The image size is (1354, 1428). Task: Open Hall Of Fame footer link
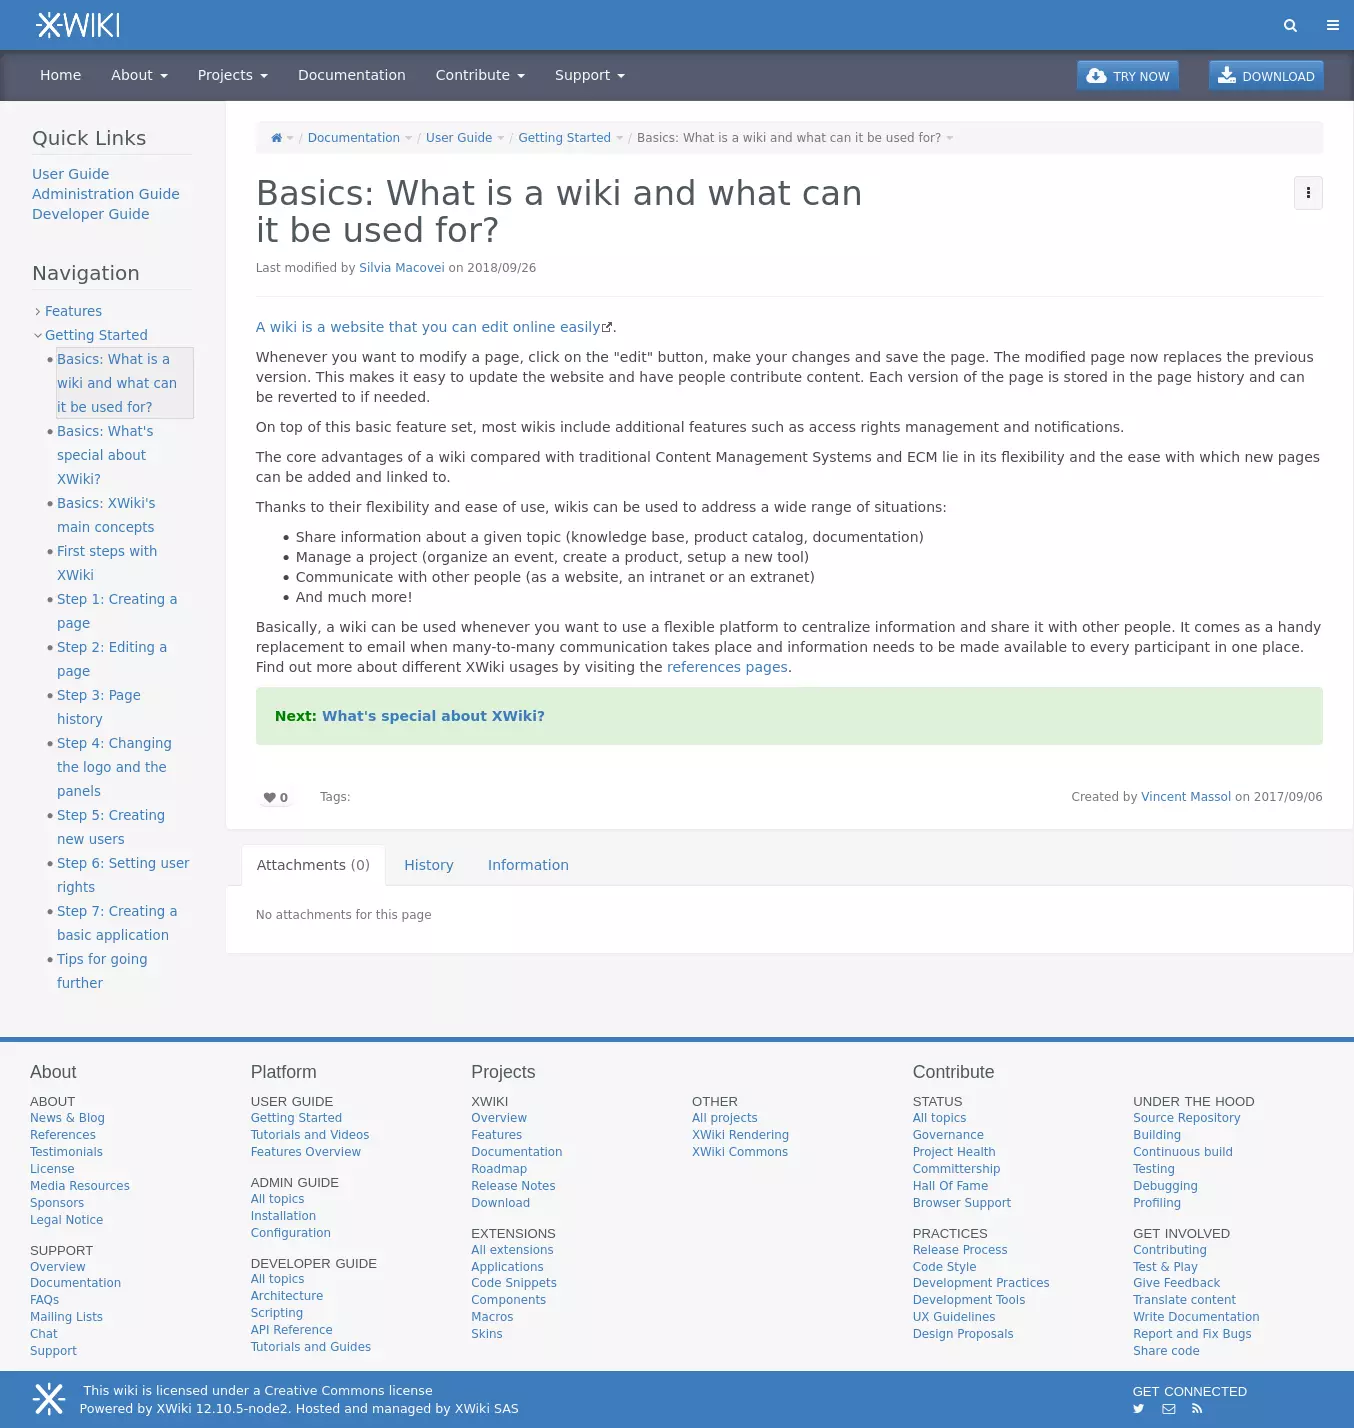tap(950, 1186)
